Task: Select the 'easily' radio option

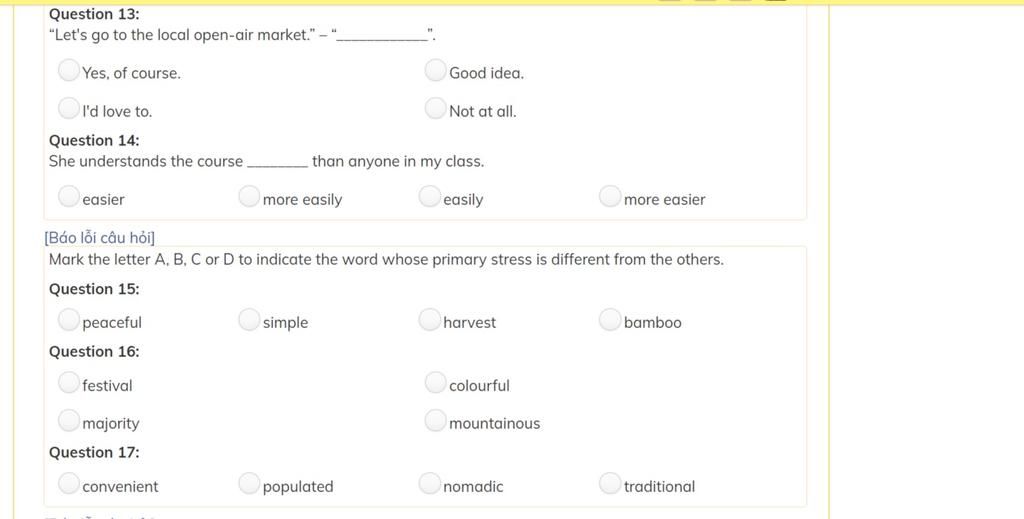Action: coord(430,196)
